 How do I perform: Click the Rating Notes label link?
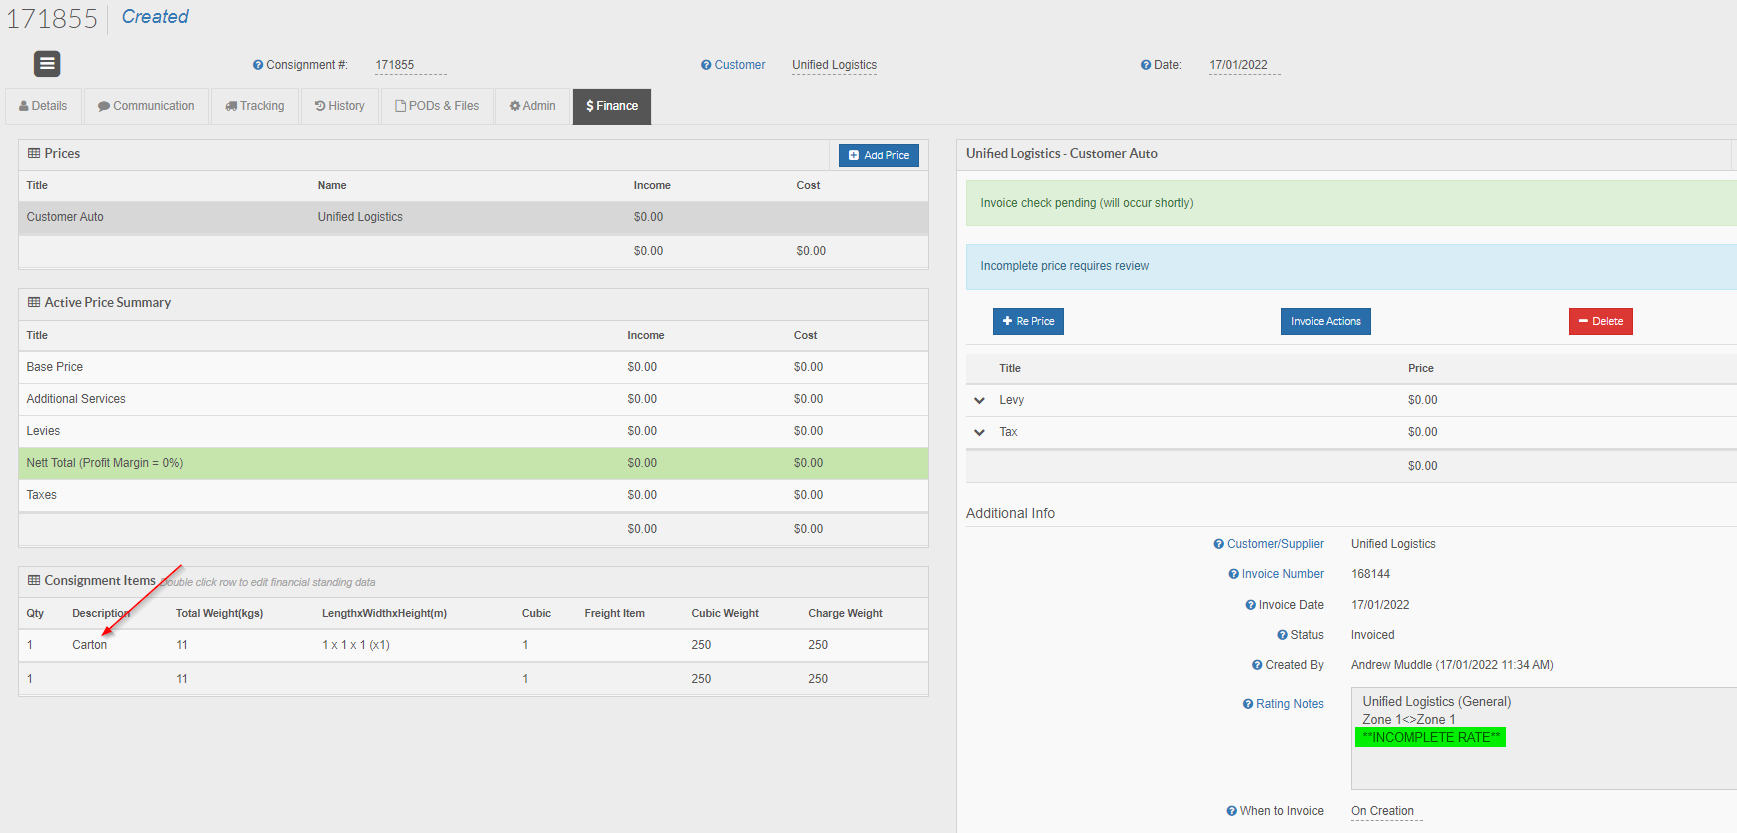click(1290, 704)
